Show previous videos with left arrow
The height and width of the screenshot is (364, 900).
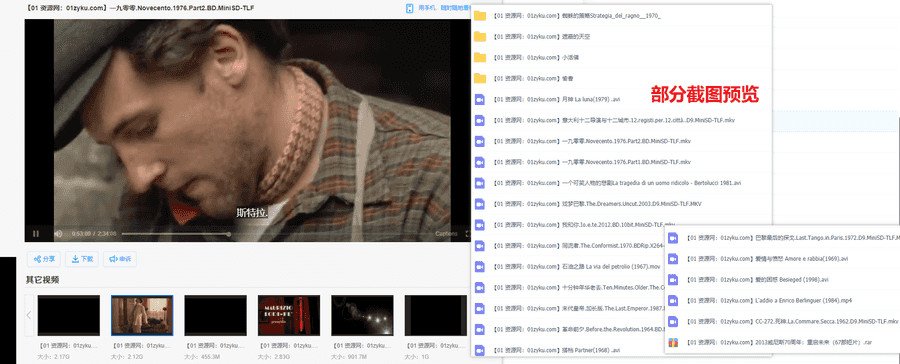(x=29, y=315)
